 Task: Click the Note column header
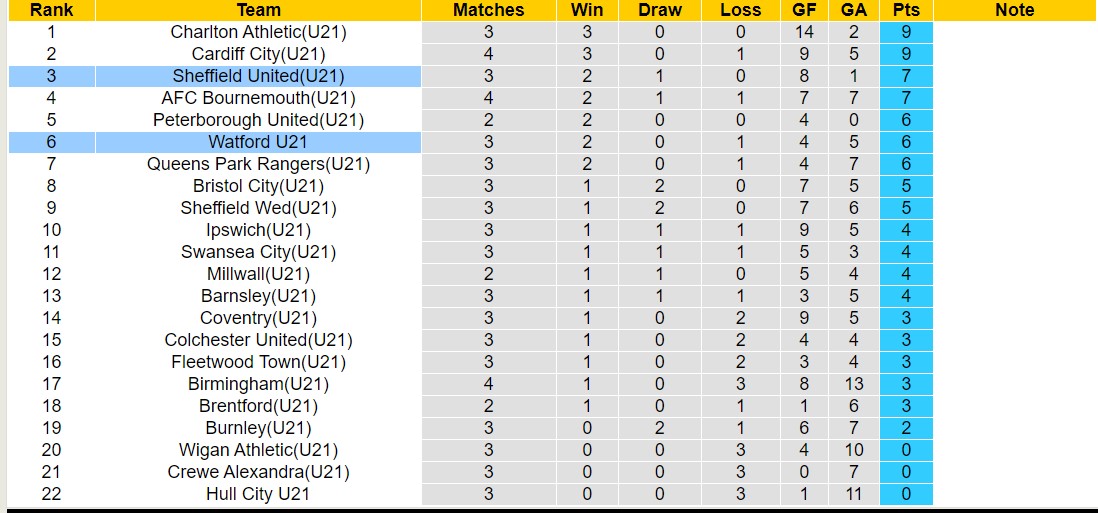(x=1014, y=10)
